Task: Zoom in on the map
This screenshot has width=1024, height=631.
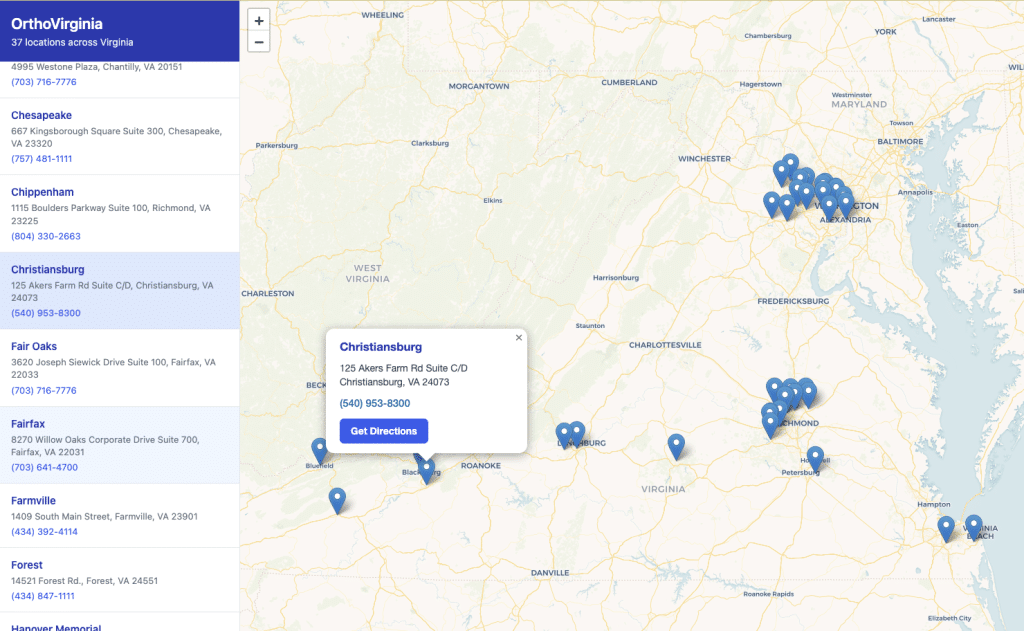Action: coord(259,20)
